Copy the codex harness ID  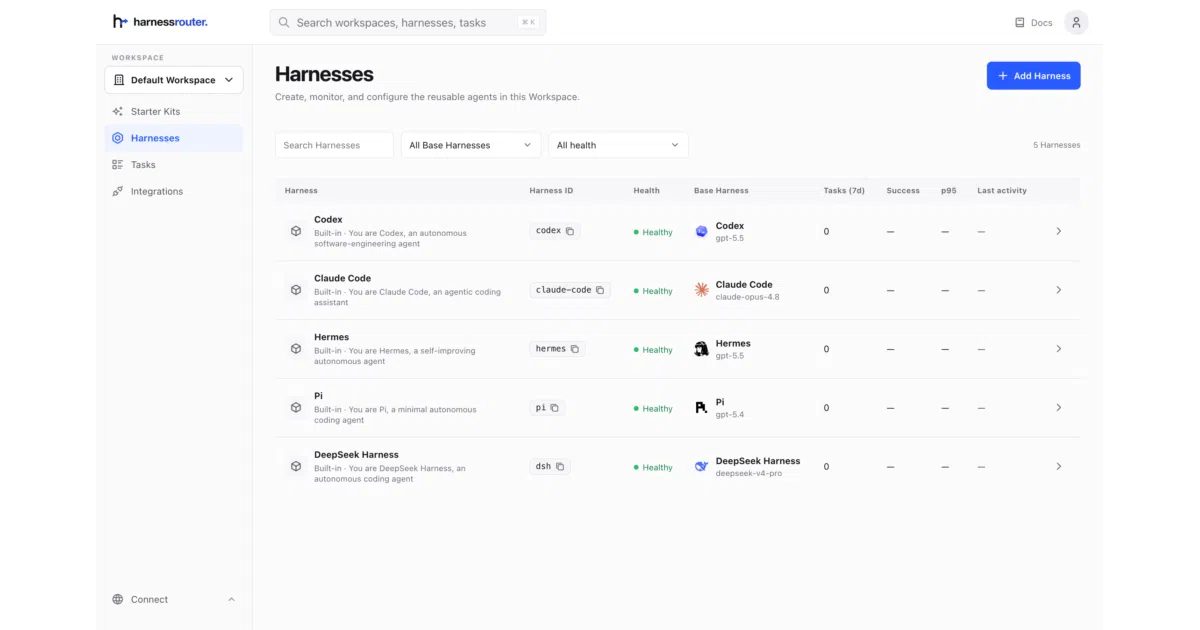(570, 231)
